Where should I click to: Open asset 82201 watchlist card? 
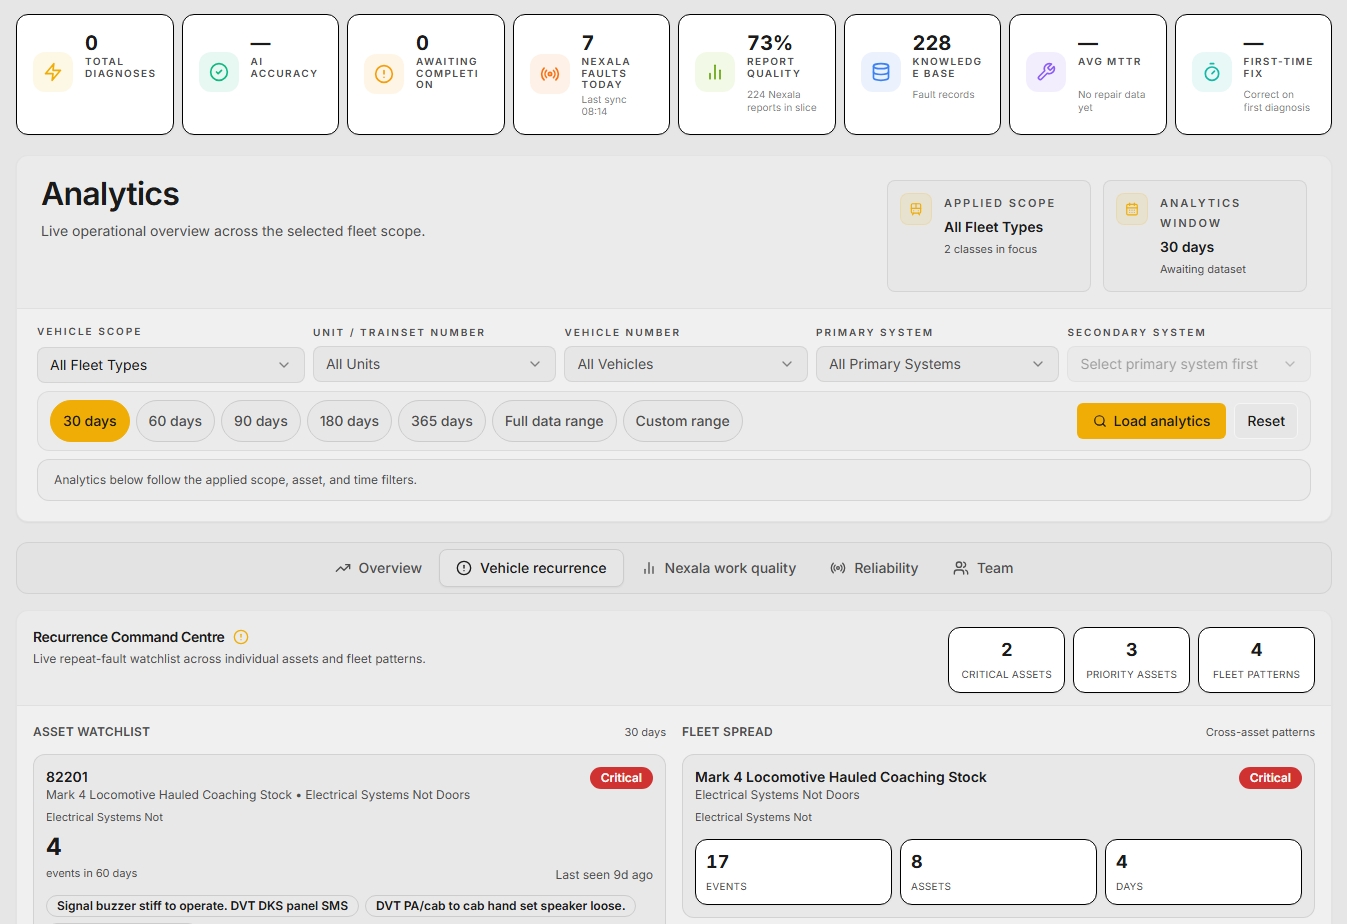click(x=349, y=838)
